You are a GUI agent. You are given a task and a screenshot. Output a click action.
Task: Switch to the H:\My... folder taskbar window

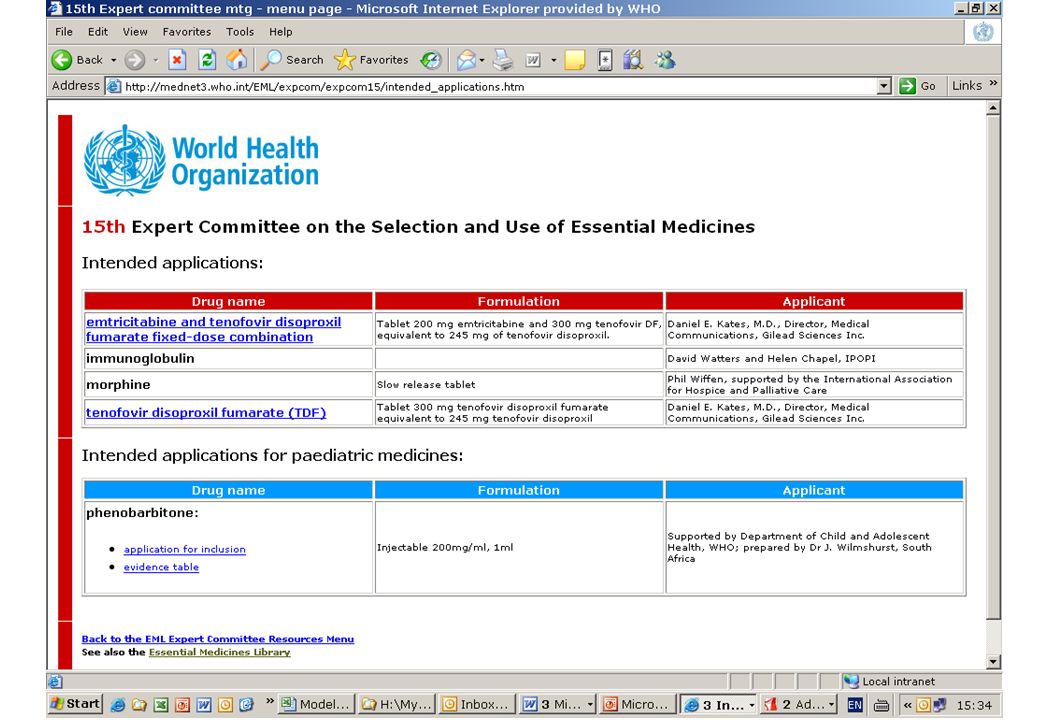[x=397, y=704]
